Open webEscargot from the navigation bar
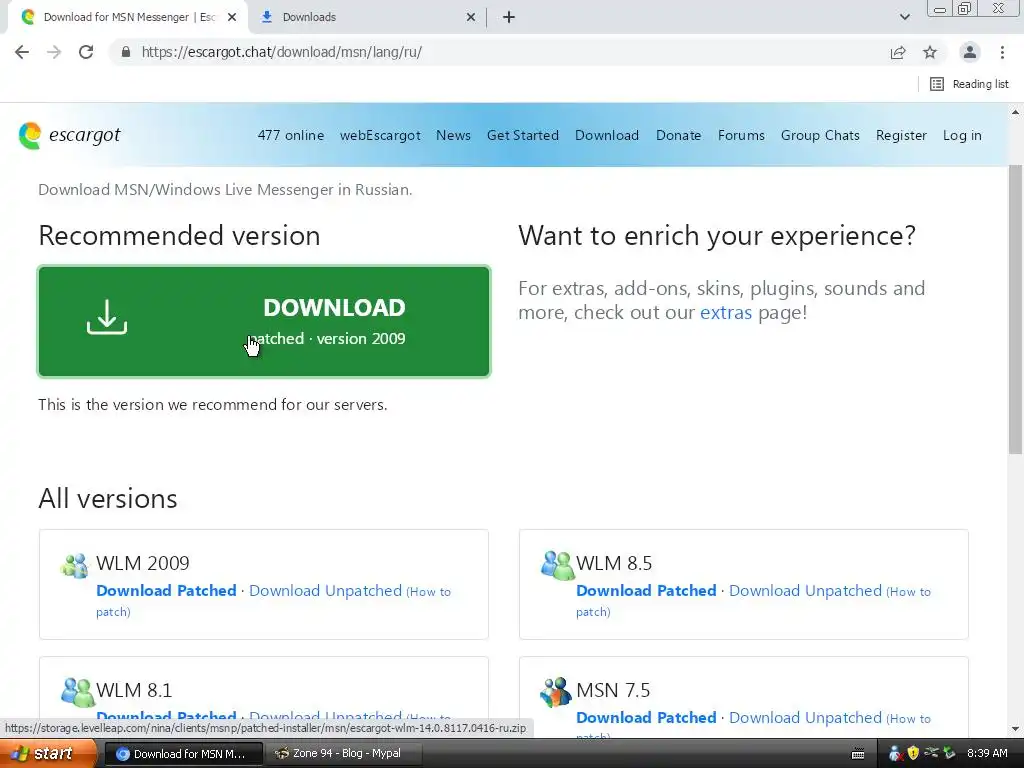The height and width of the screenshot is (768, 1024). click(380, 135)
